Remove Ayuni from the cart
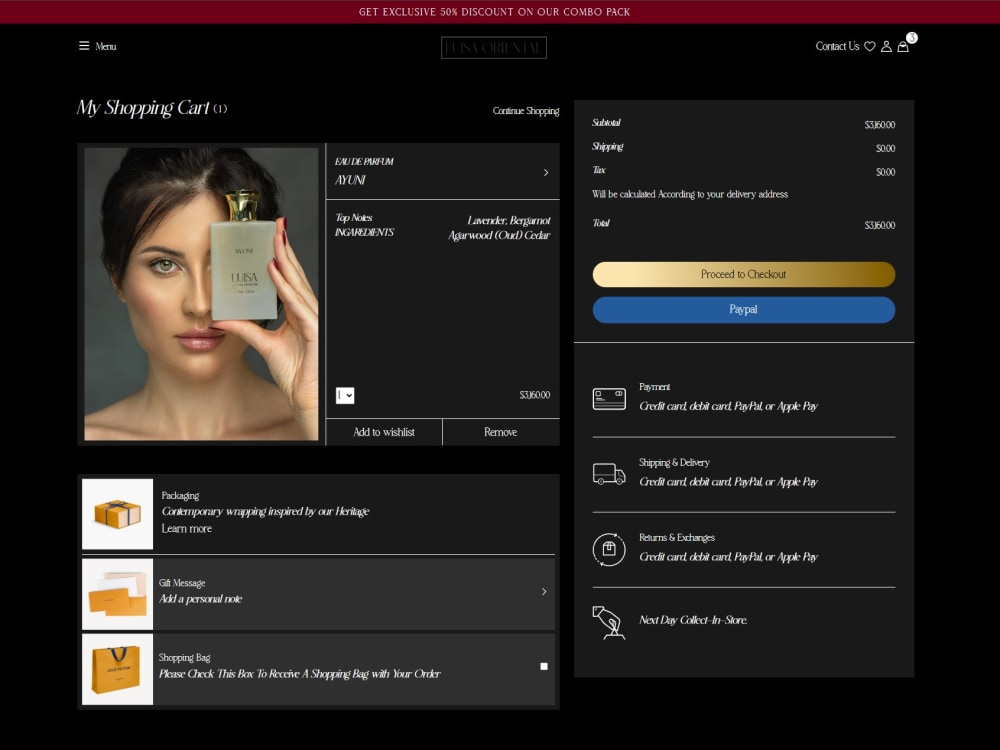The width and height of the screenshot is (1000, 750). pyautogui.click(x=501, y=432)
